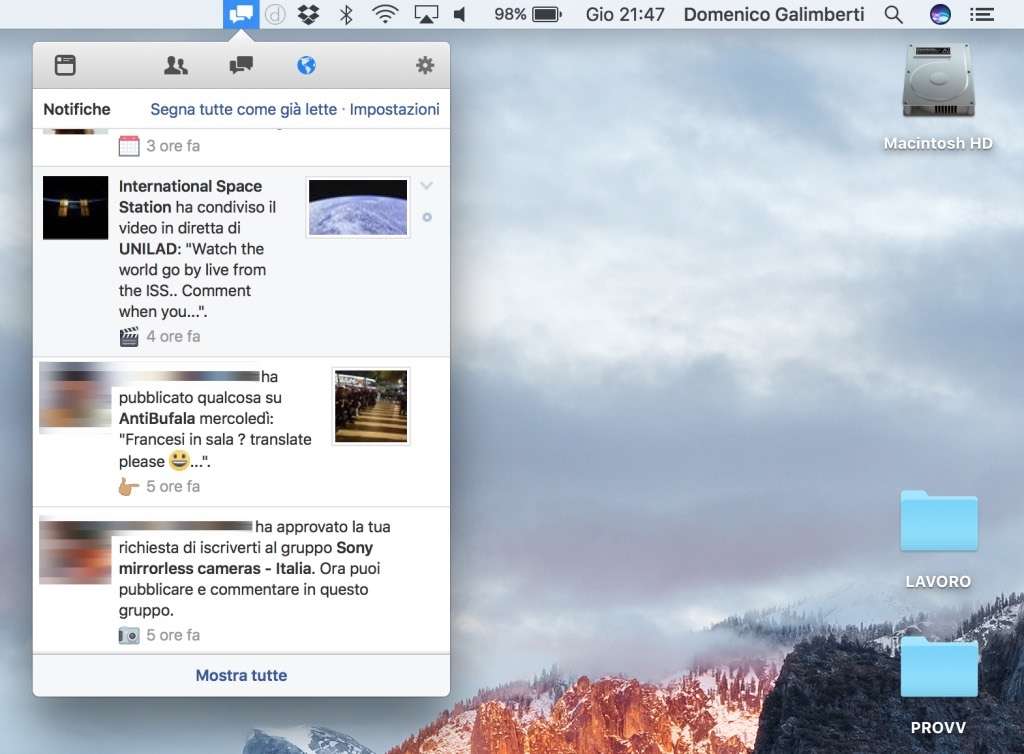The image size is (1024, 754).
Task: Click the Wi-Fi menu bar icon
Action: pos(384,14)
